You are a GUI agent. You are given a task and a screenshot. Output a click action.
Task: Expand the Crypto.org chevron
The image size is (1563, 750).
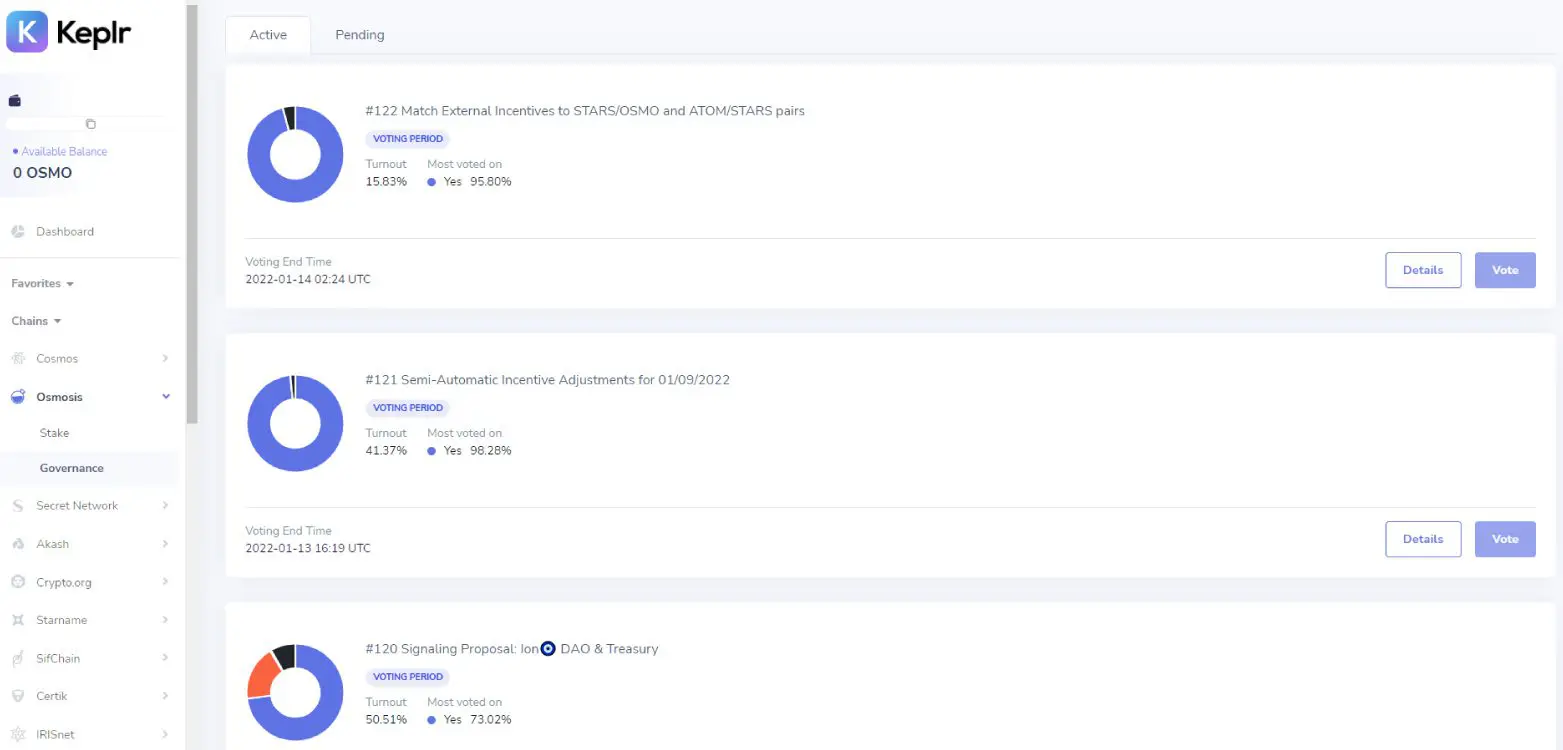tap(165, 582)
